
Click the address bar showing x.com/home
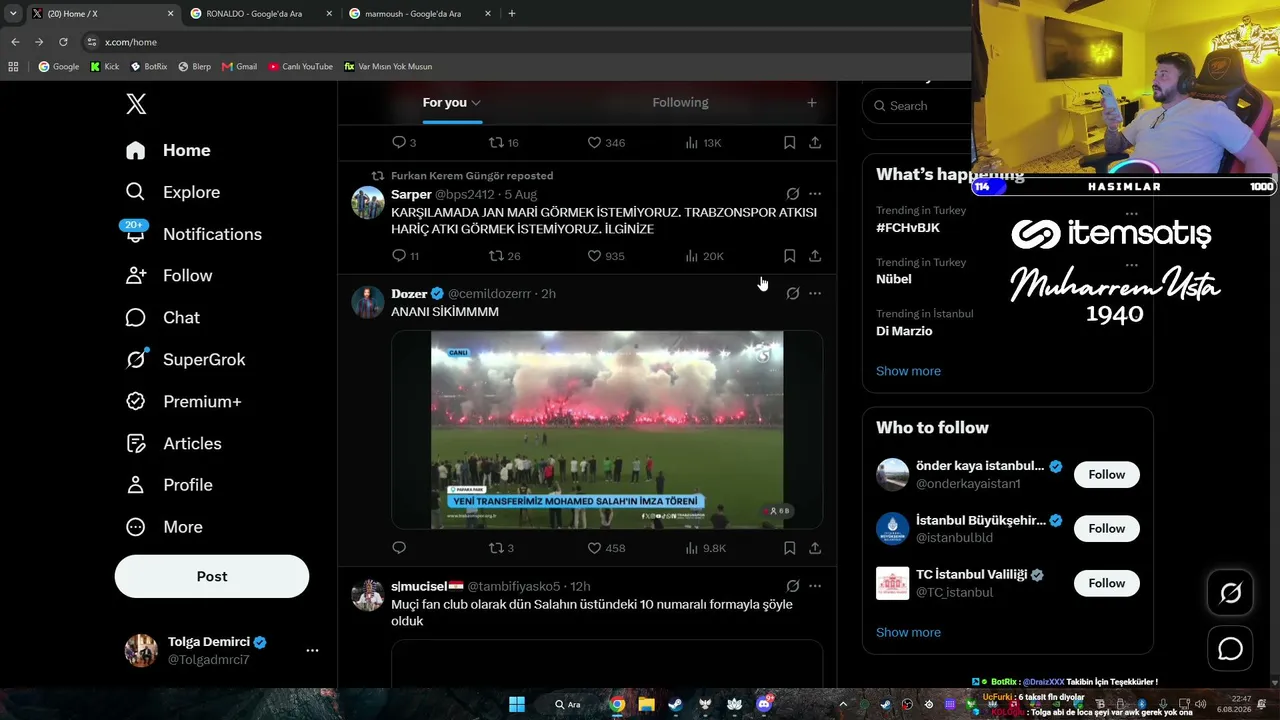click(525, 42)
